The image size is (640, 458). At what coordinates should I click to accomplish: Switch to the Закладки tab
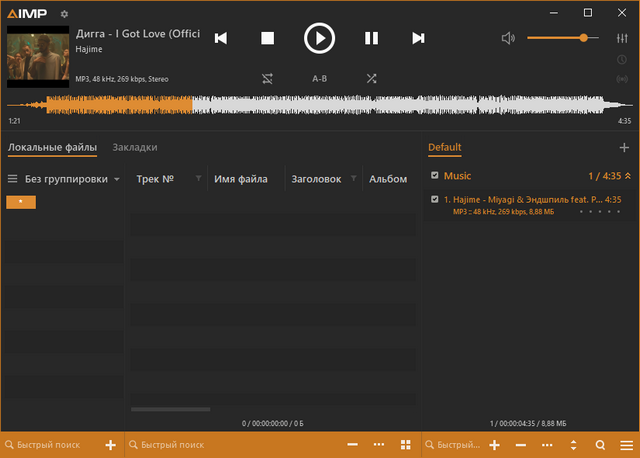pyautogui.click(x=135, y=147)
